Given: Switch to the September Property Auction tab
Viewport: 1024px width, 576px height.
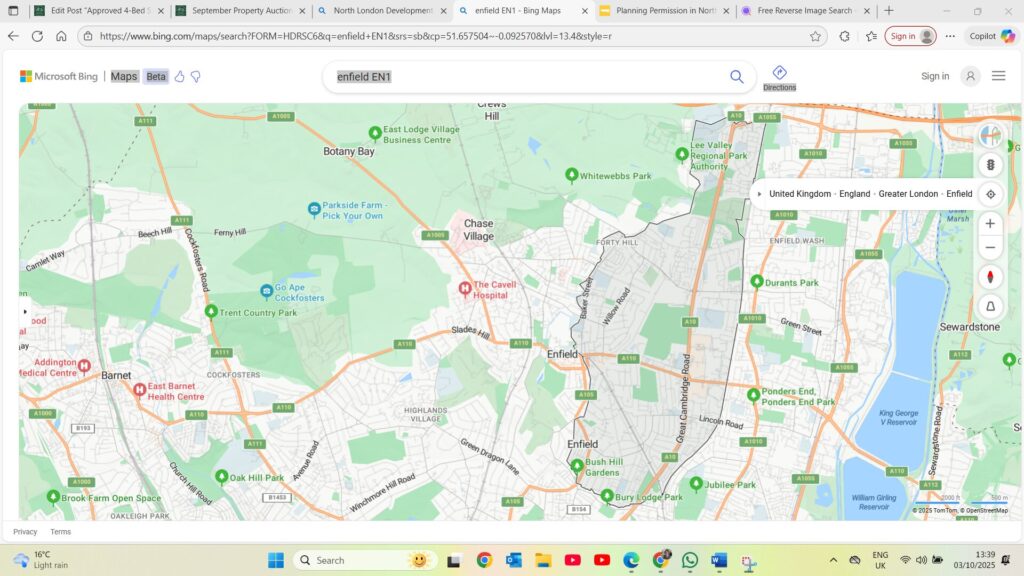Looking at the screenshot, I should coord(240,11).
